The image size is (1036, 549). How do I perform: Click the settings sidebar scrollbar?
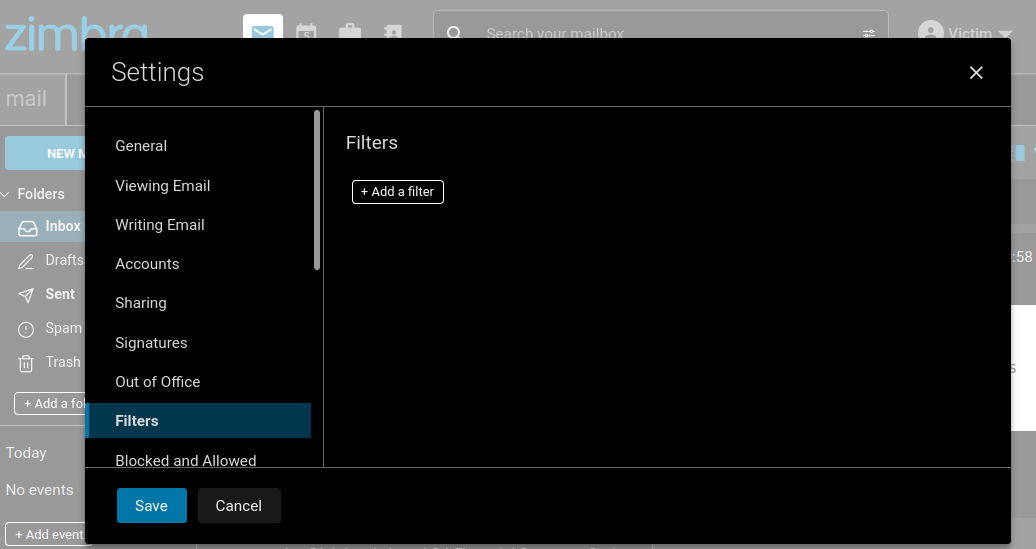click(x=317, y=190)
